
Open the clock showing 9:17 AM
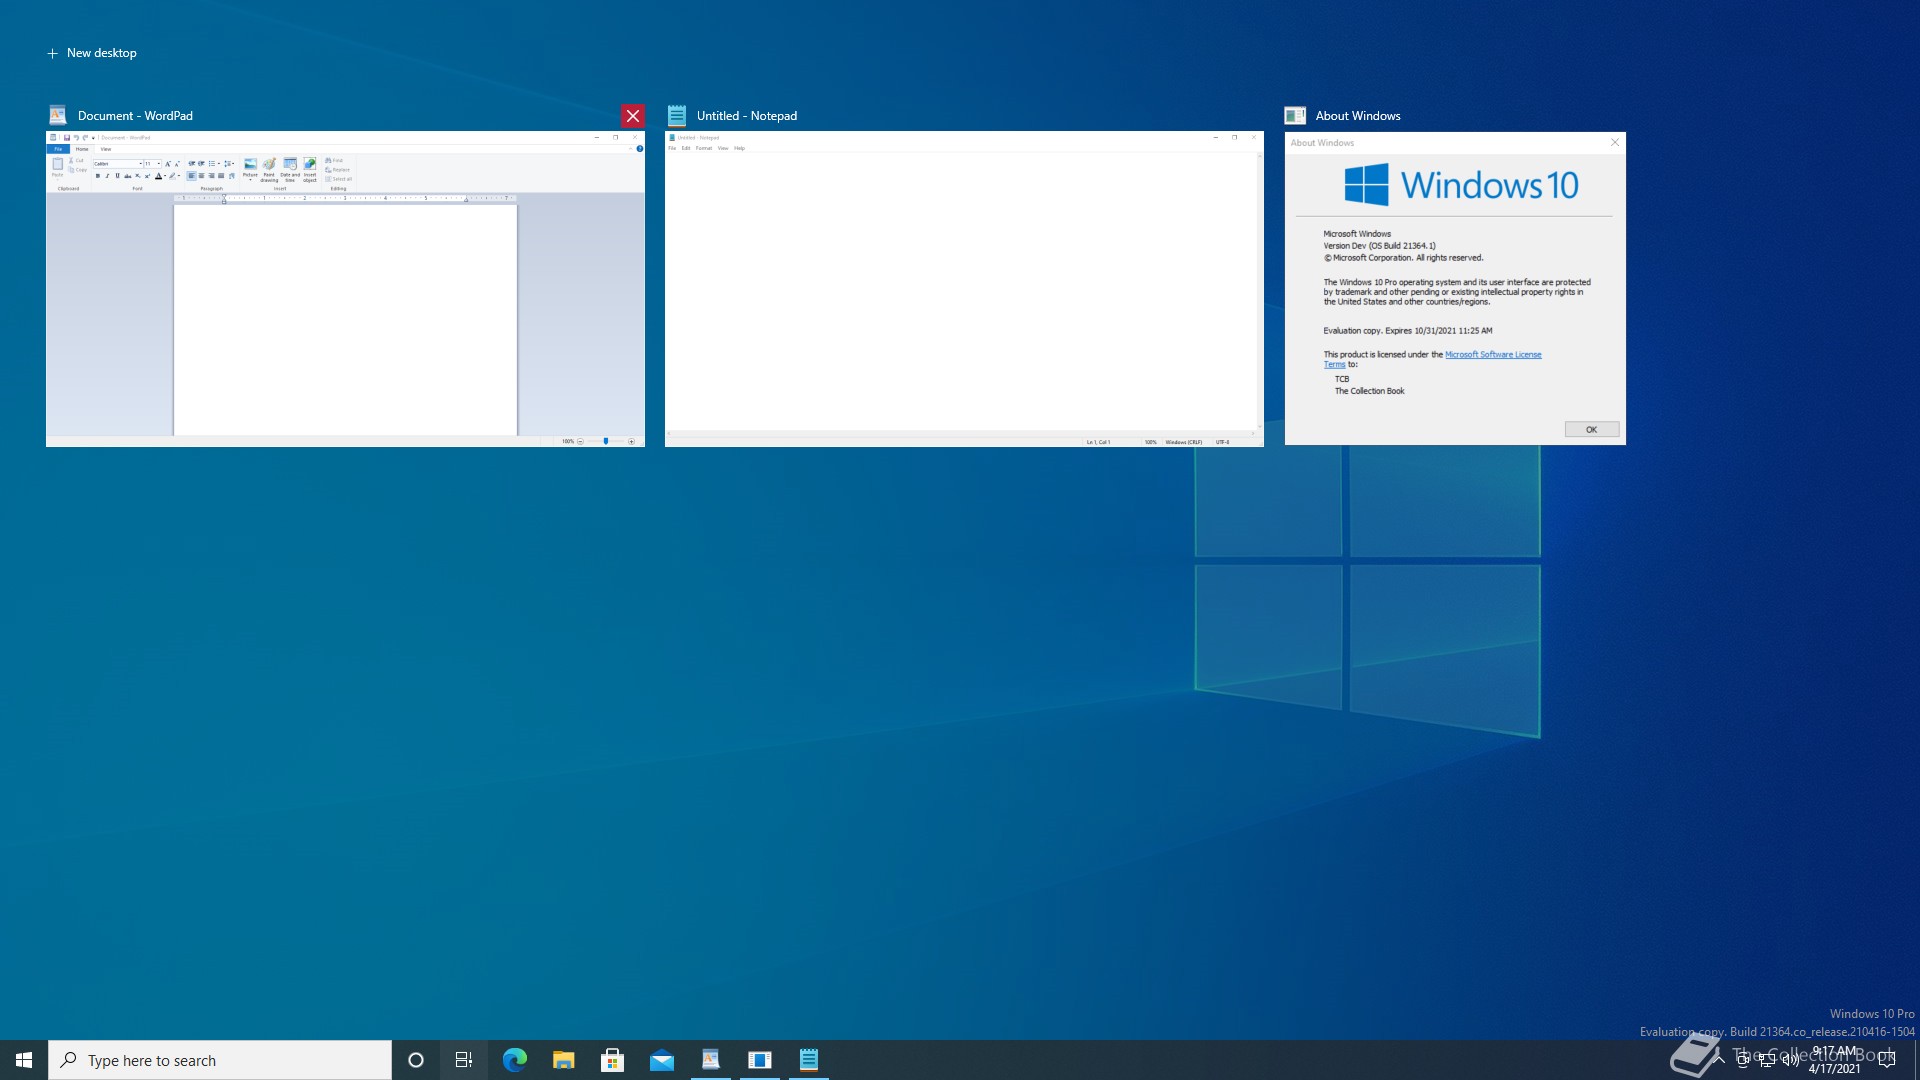click(x=1834, y=1060)
